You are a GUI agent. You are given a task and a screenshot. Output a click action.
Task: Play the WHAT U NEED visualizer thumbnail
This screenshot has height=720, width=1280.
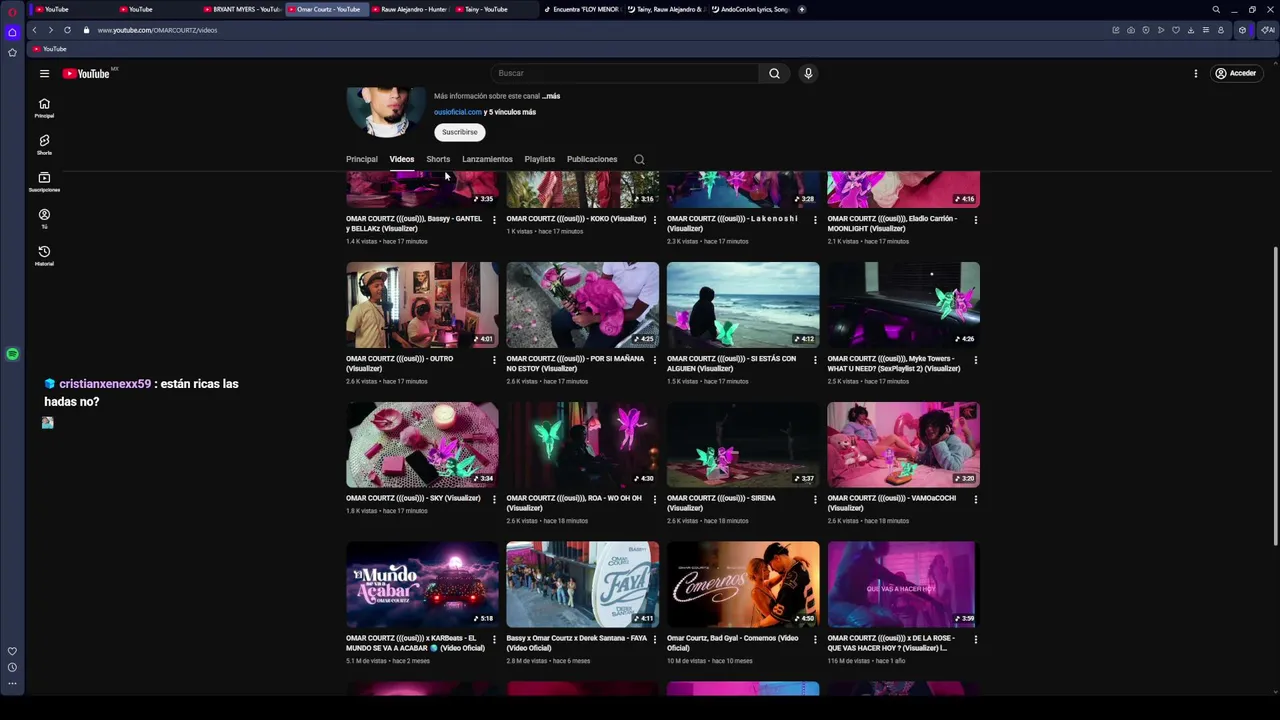point(903,305)
